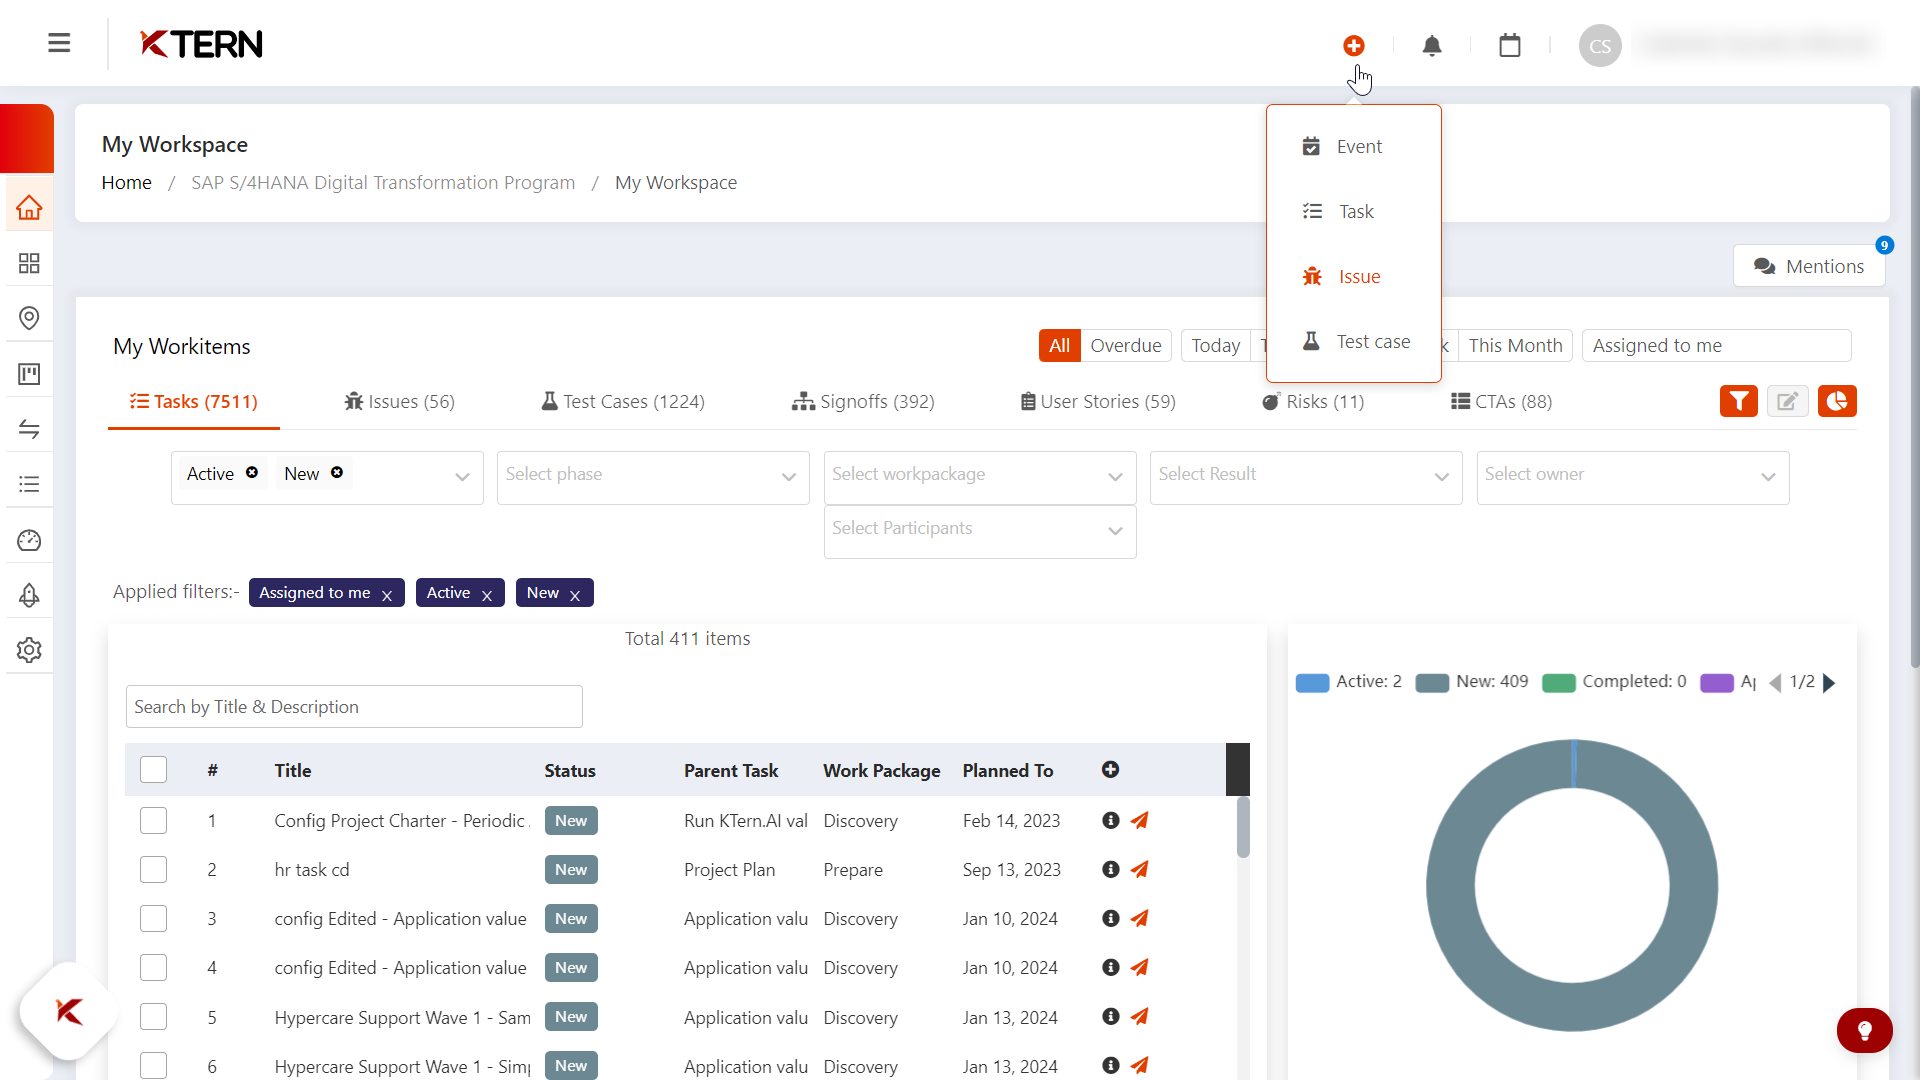Click the grey edit pencil button
Viewport: 1920px width, 1080px height.
(1788, 401)
